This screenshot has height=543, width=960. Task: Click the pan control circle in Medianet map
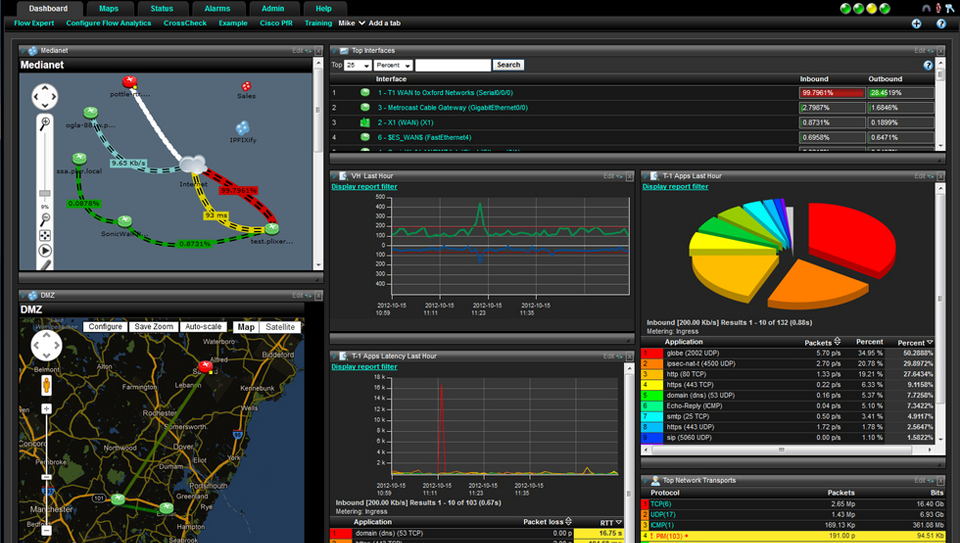click(45, 97)
